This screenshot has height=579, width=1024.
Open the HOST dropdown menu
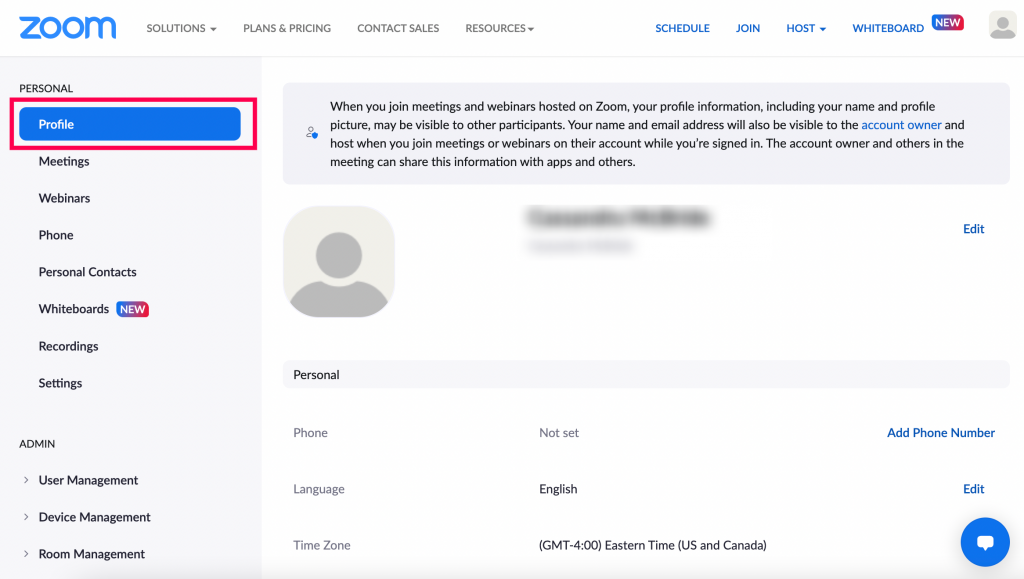(806, 28)
